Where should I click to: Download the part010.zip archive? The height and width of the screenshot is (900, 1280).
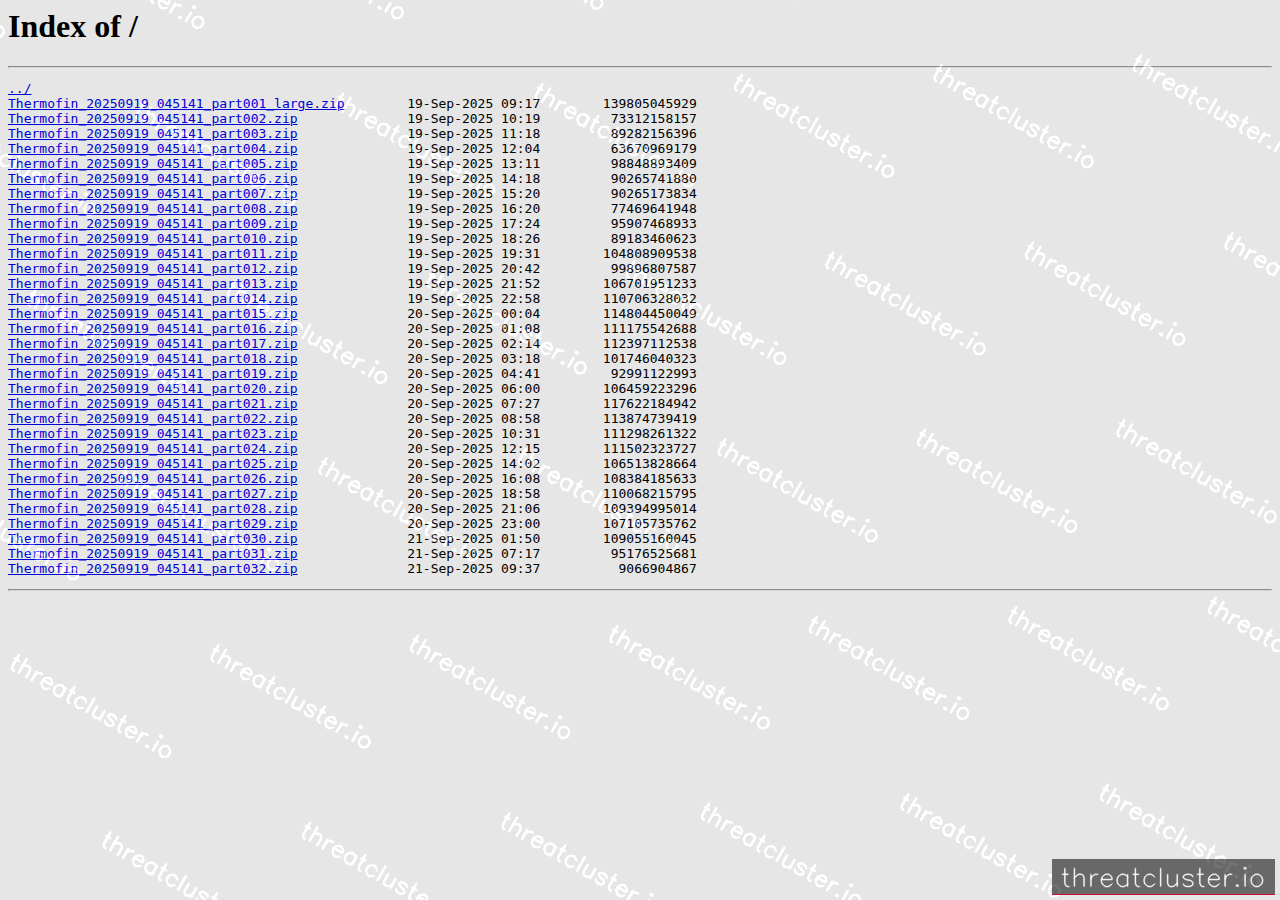tap(153, 239)
